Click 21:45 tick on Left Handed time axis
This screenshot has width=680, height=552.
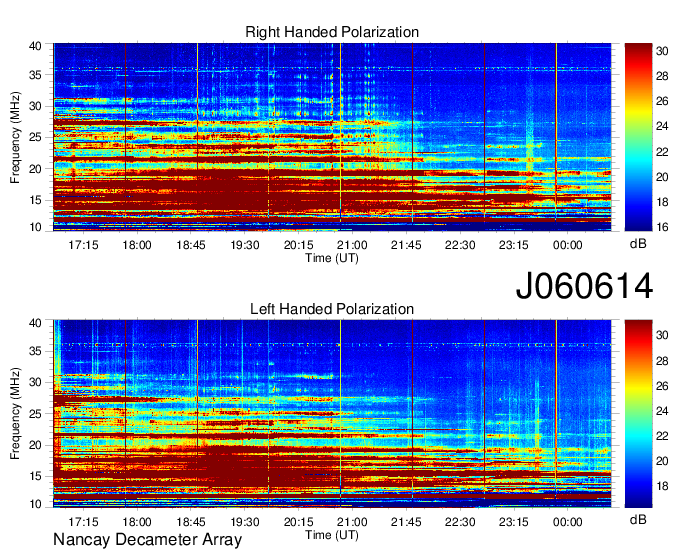[406, 522]
